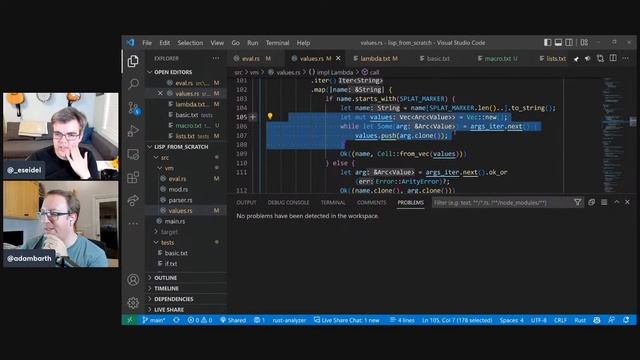Click the pin icon in editor toolbar
640x360 pixels.
pyautogui.click(x=576, y=59)
